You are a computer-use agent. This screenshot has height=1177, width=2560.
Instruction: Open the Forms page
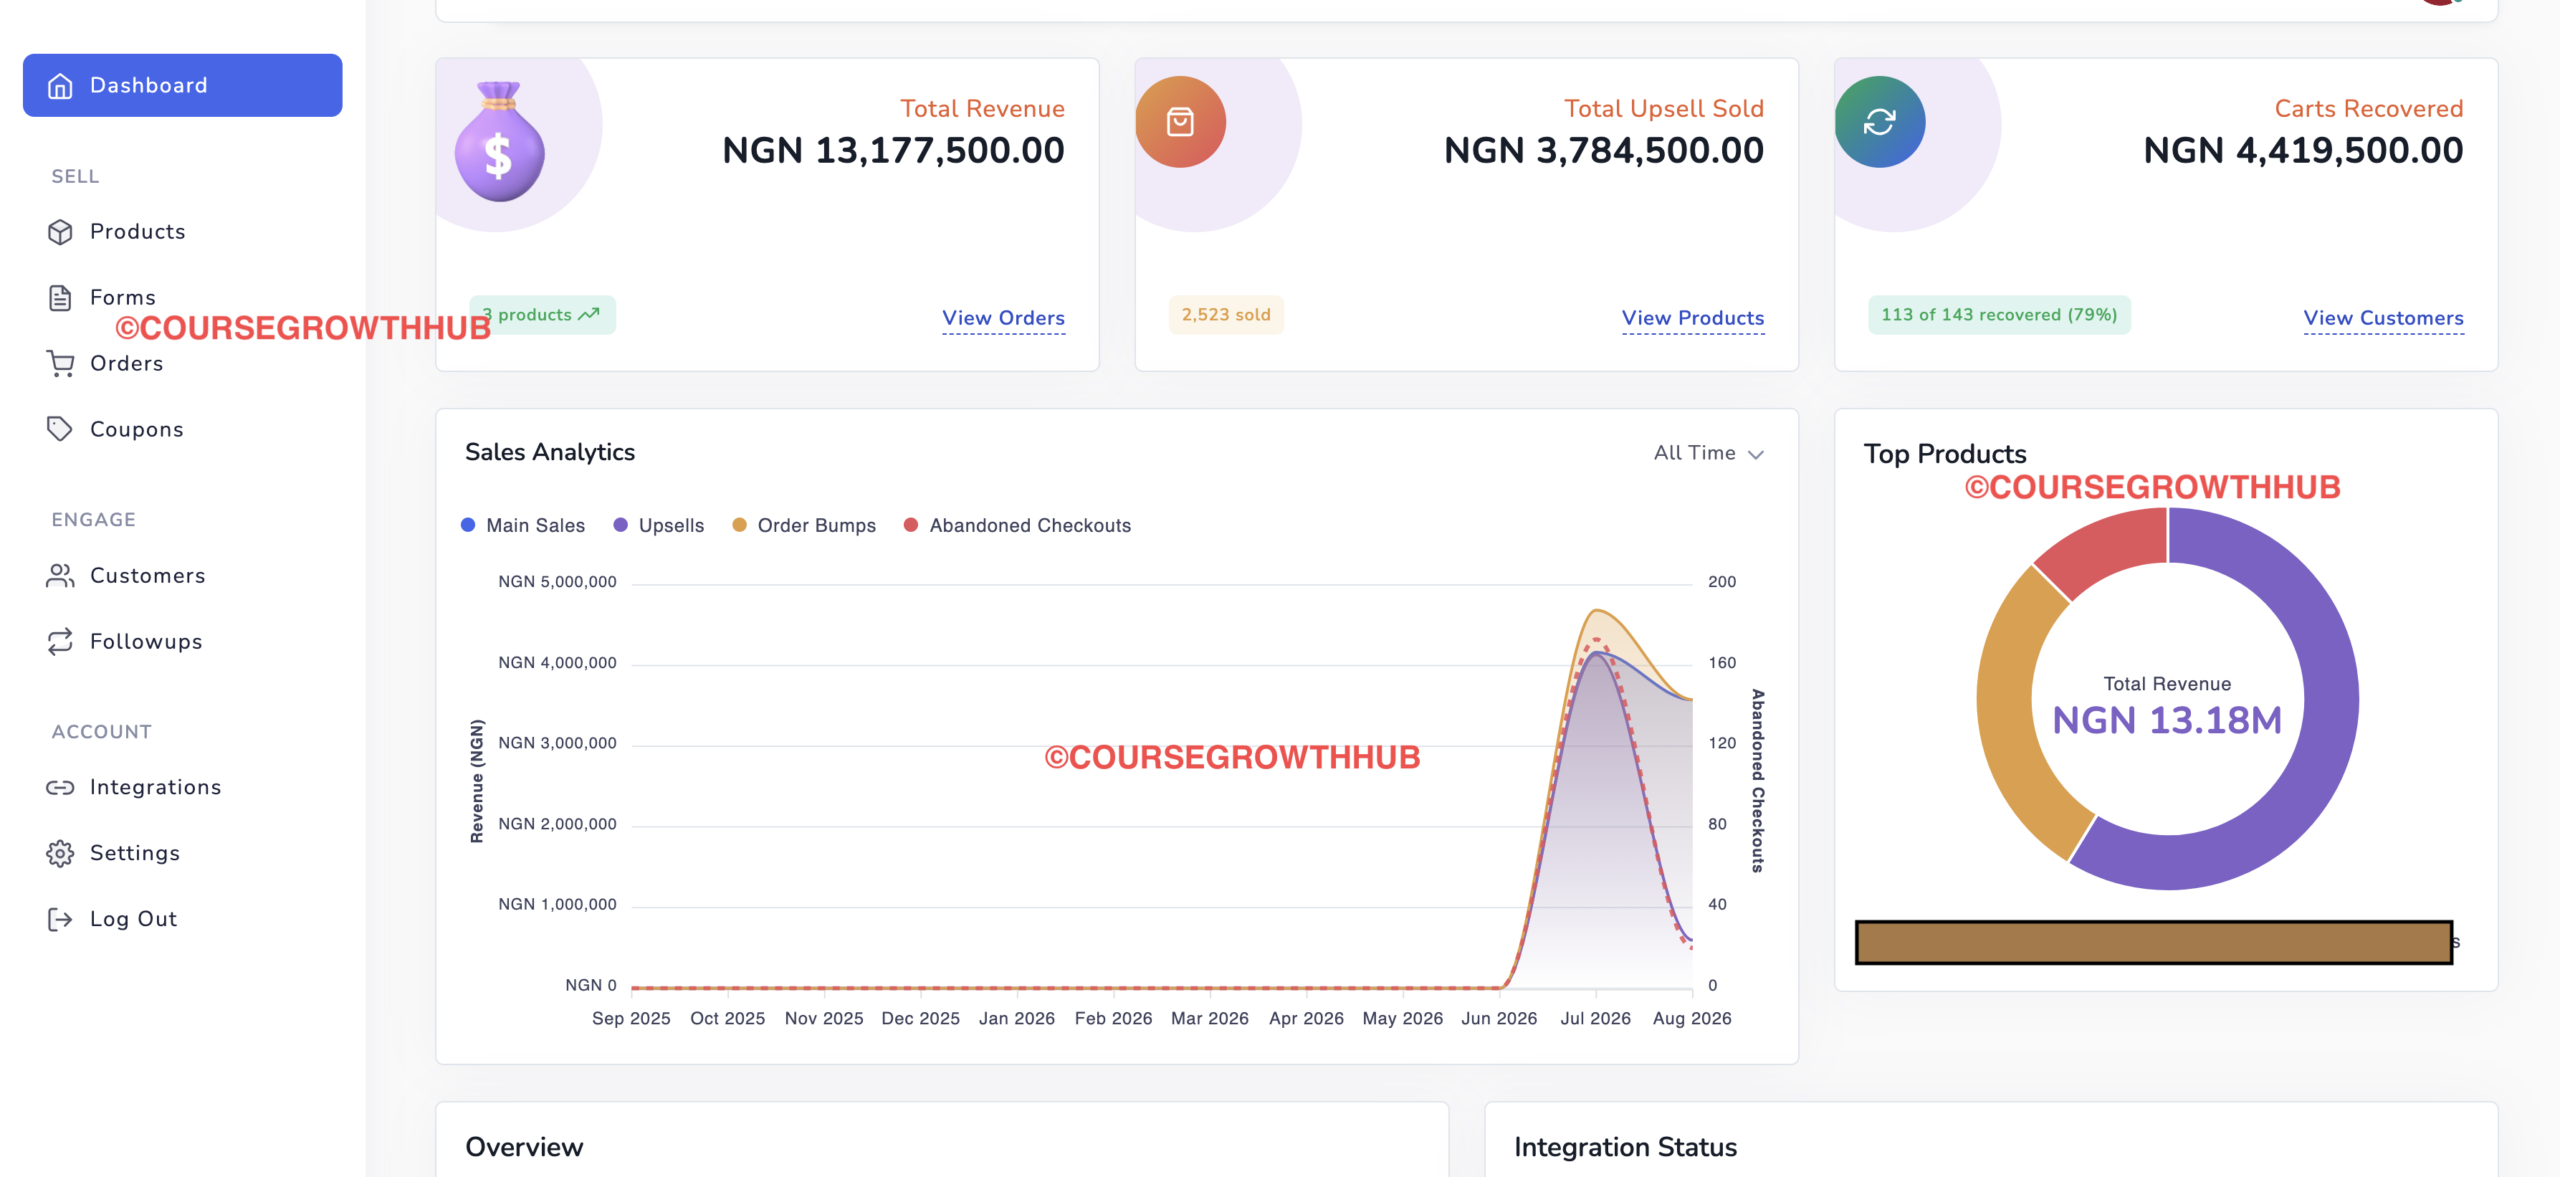(x=123, y=298)
